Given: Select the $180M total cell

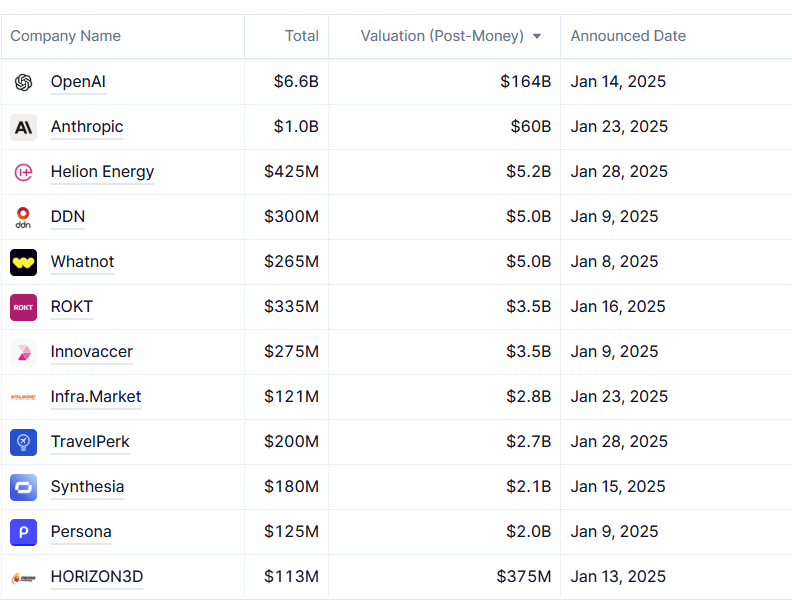Looking at the screenshot, I should (x=286, y=486).
